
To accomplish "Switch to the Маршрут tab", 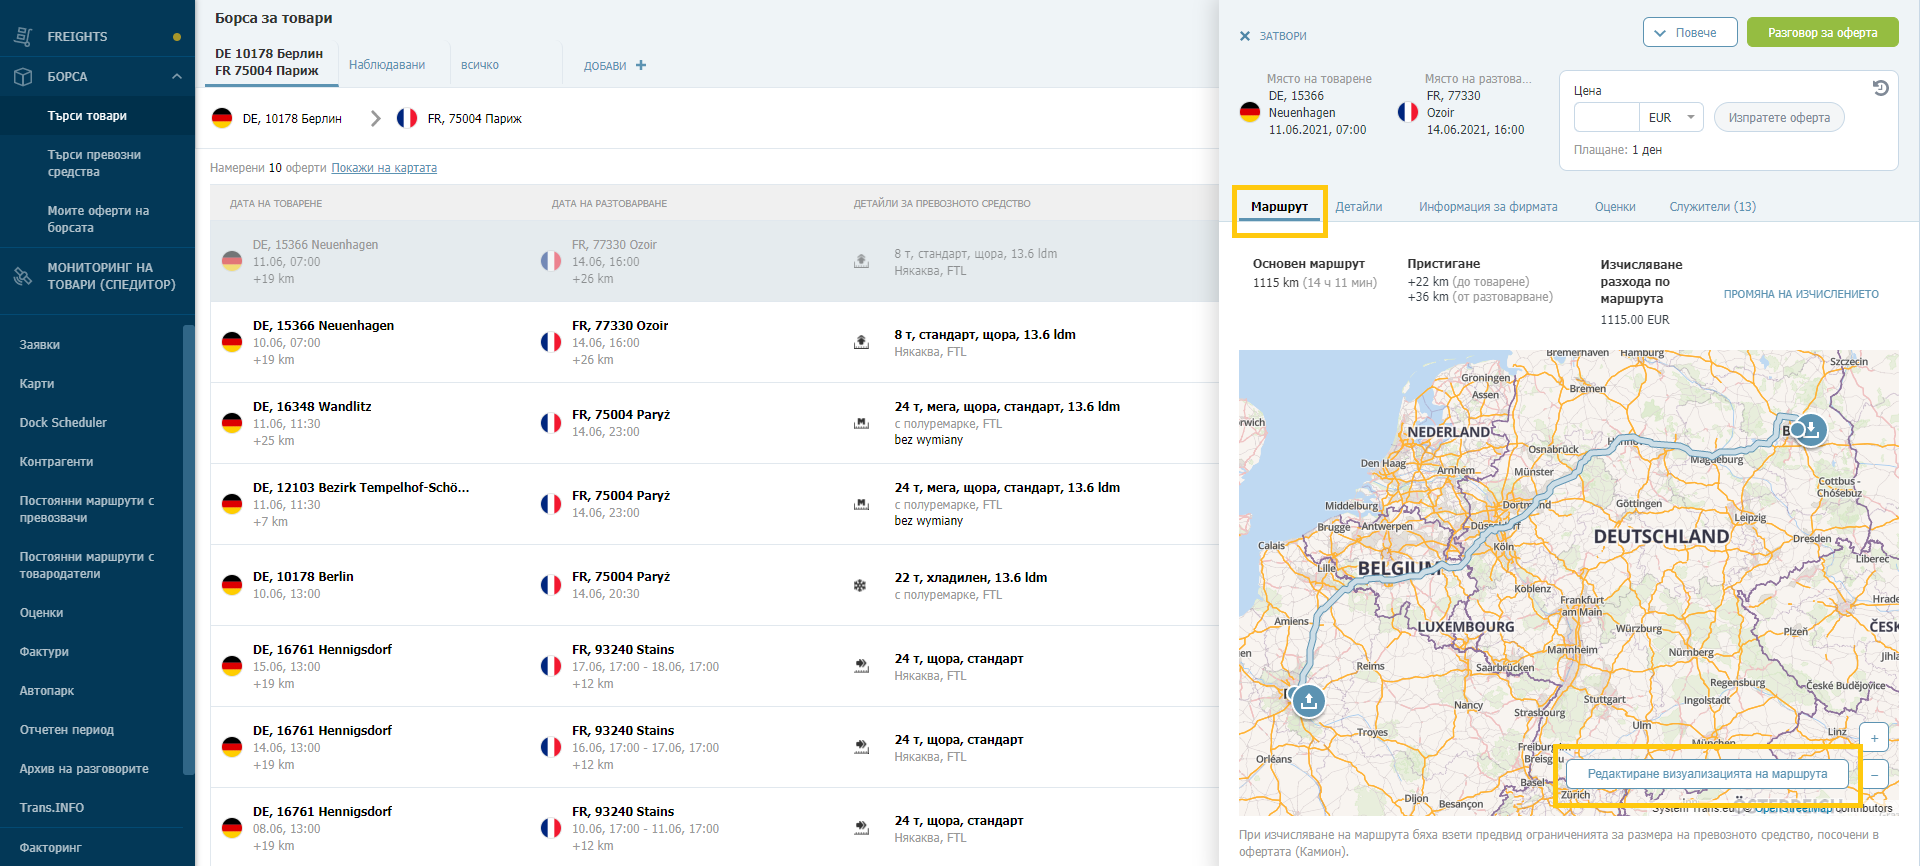I will point(1279,207).
